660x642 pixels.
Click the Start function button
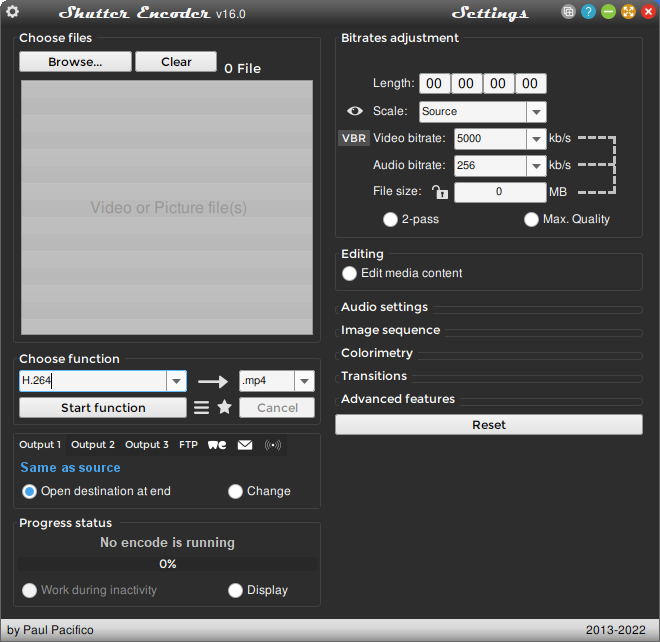103,408
